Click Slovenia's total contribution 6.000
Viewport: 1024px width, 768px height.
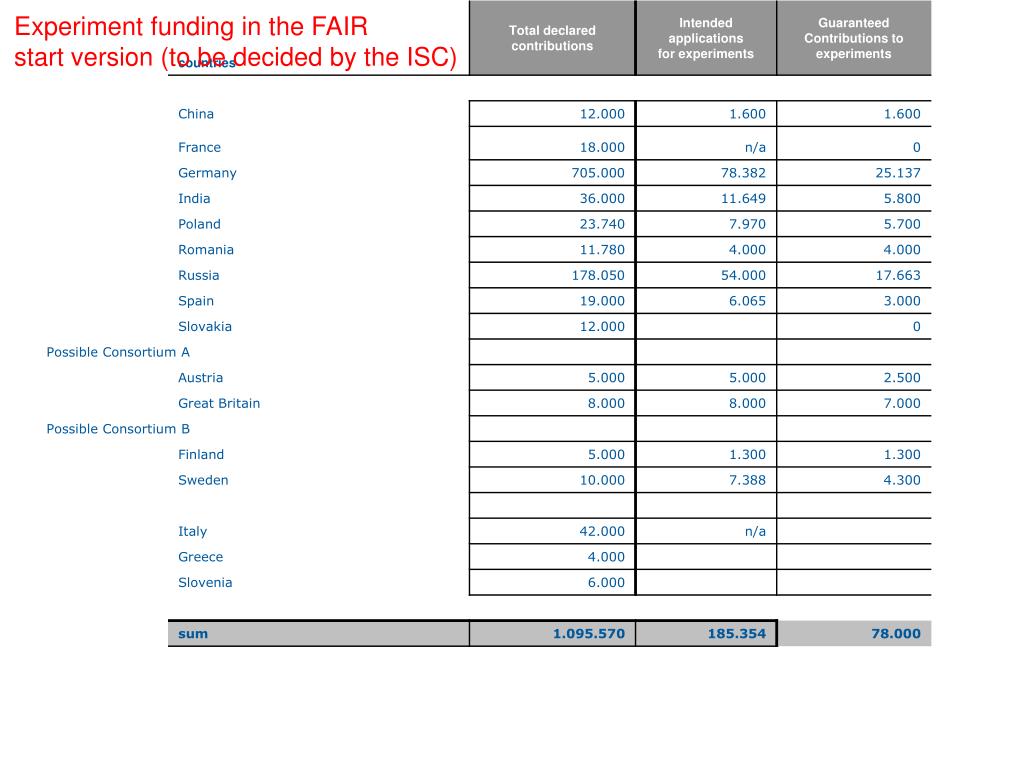point(606,583)
